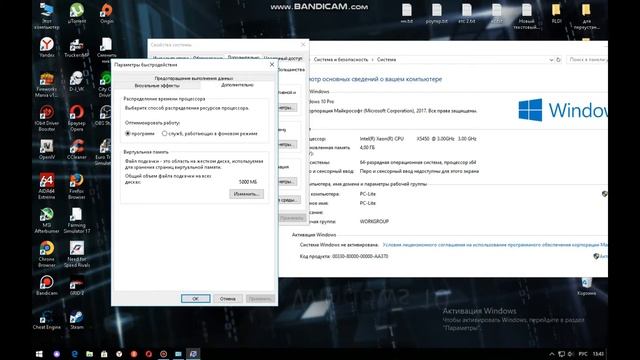Open the Origin desktop shortcut
This screenshot has width=640, height=360.
(106, 13)
